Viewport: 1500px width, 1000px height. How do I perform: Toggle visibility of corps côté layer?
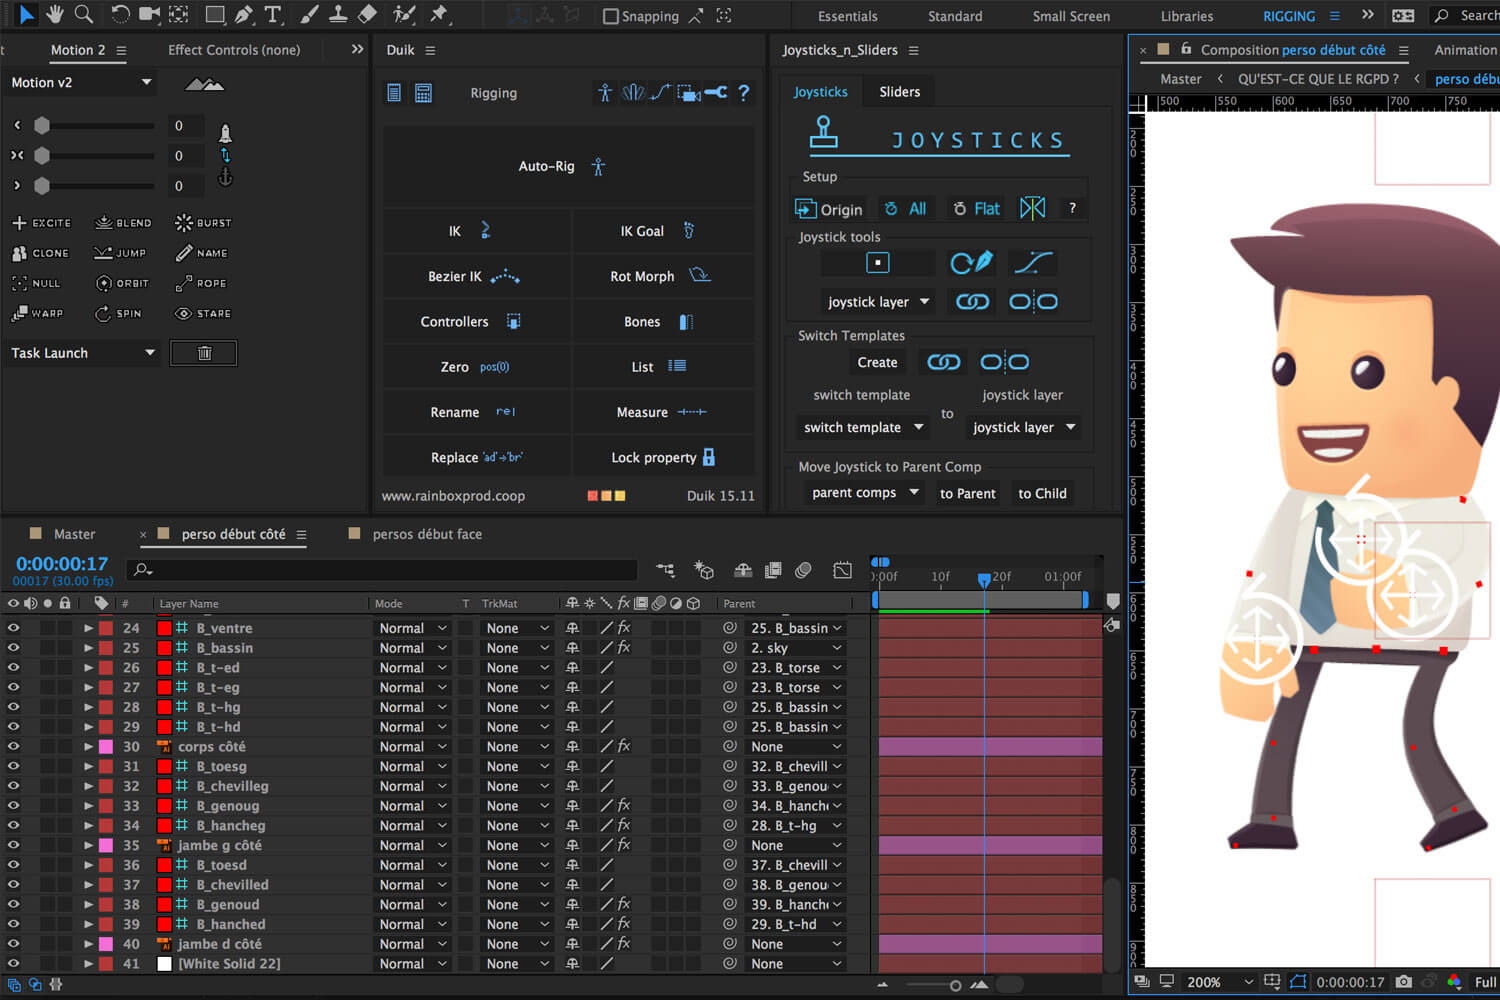tap(13, 746)
